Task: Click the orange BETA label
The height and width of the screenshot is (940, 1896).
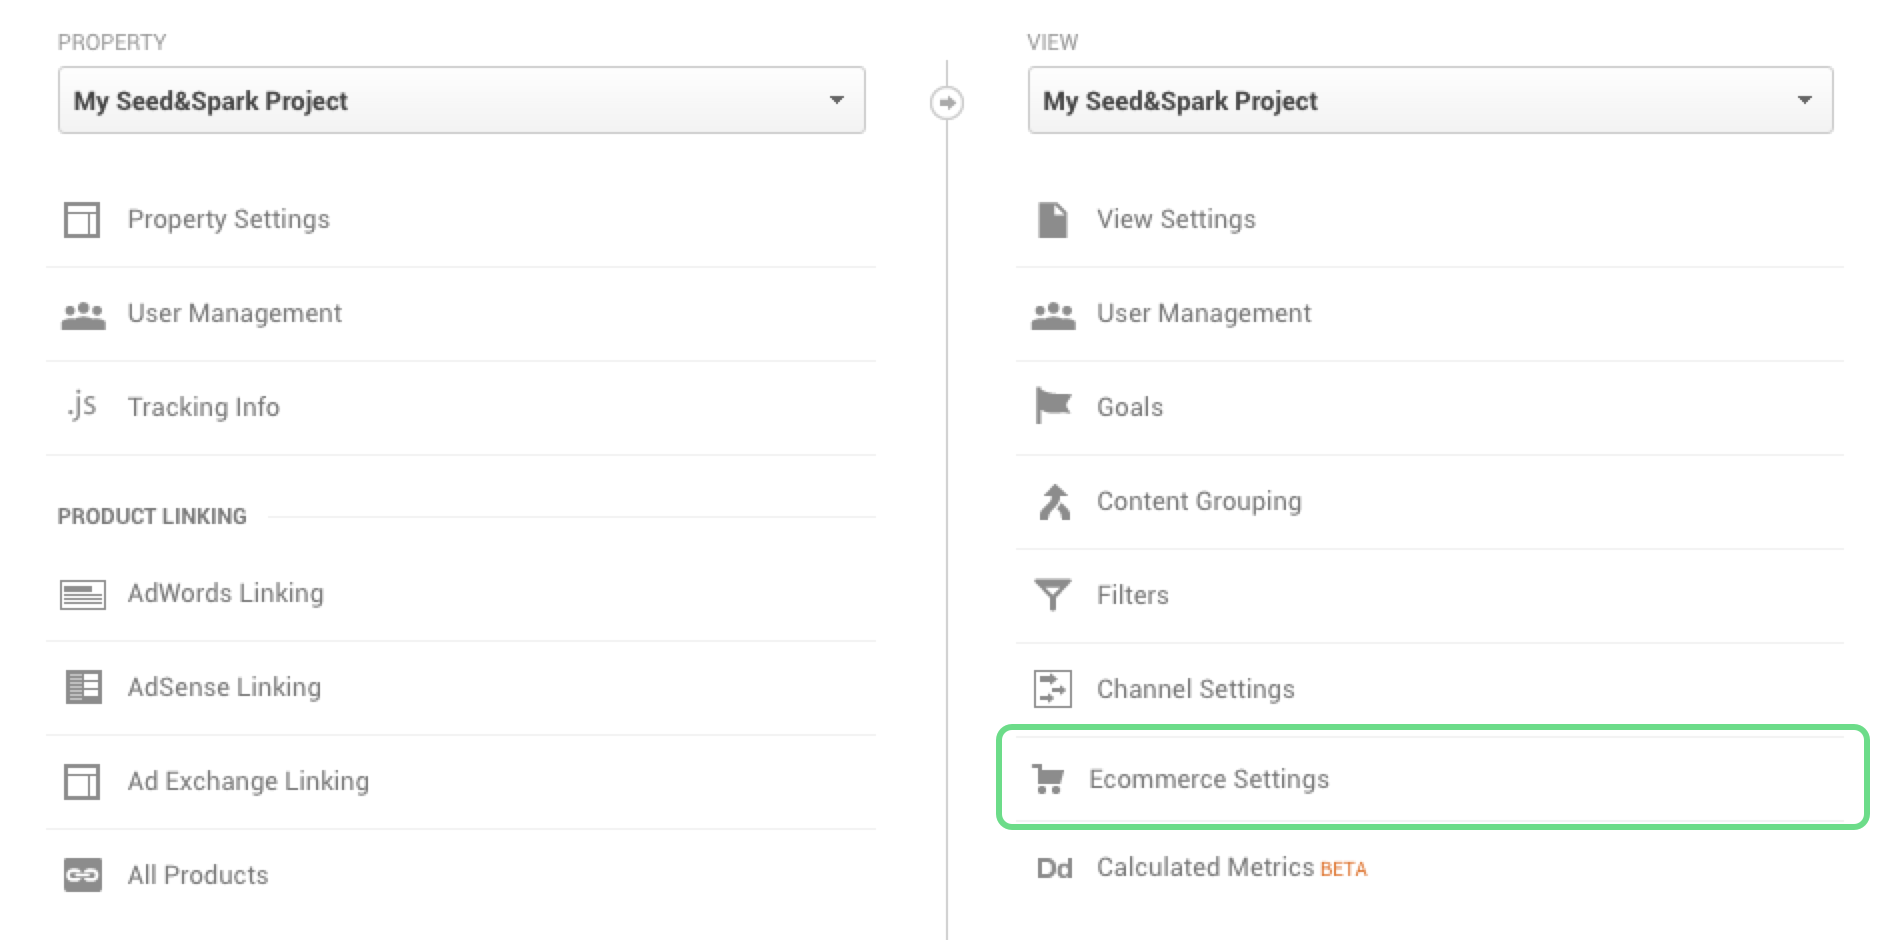Action: [x=1343, y=870]
